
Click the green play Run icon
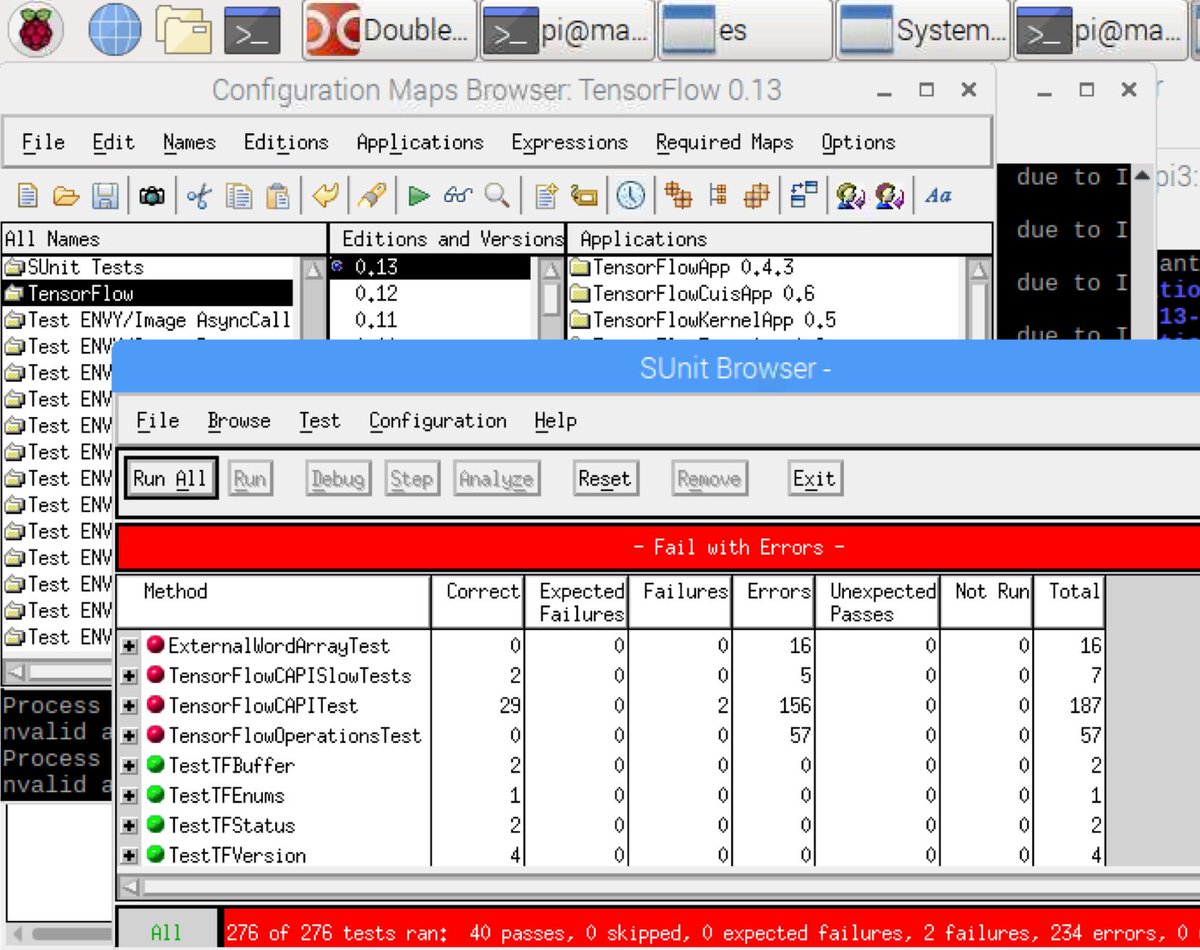click(419, 196)
